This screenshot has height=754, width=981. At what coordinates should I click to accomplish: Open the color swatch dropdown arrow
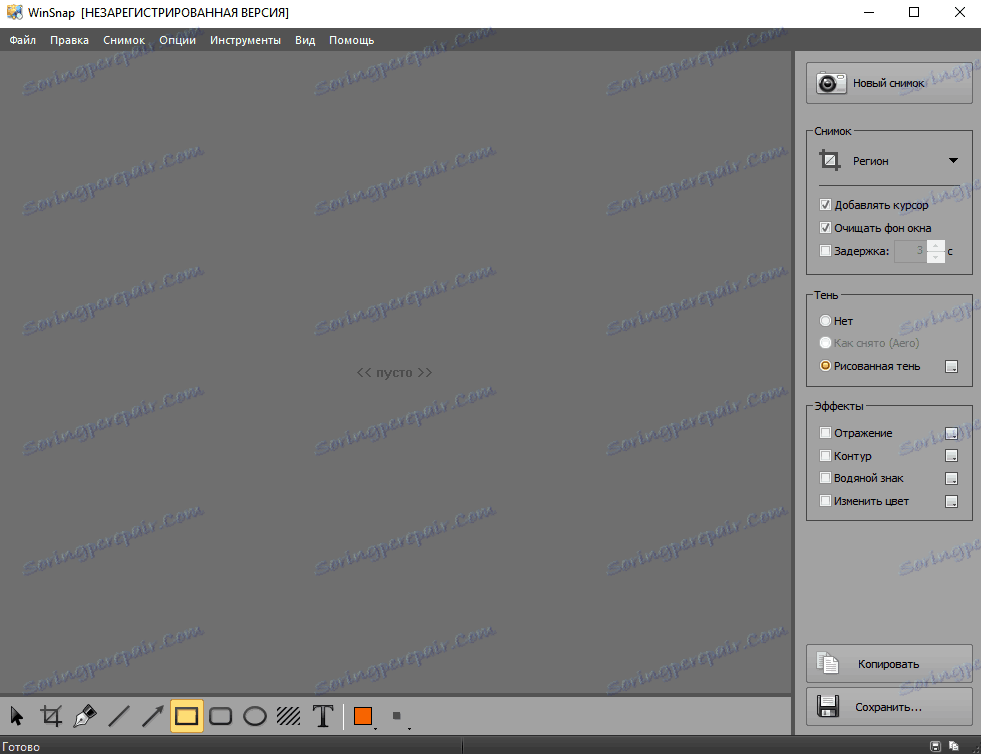375,728
